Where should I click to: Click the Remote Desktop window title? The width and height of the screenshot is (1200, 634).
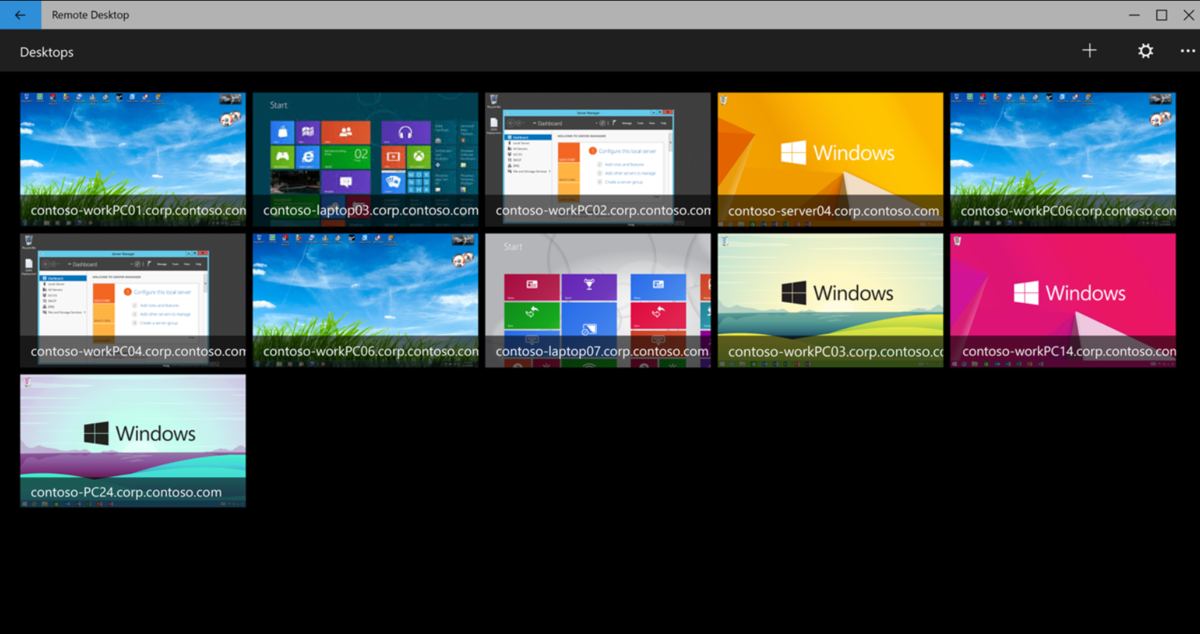point(91,15)
